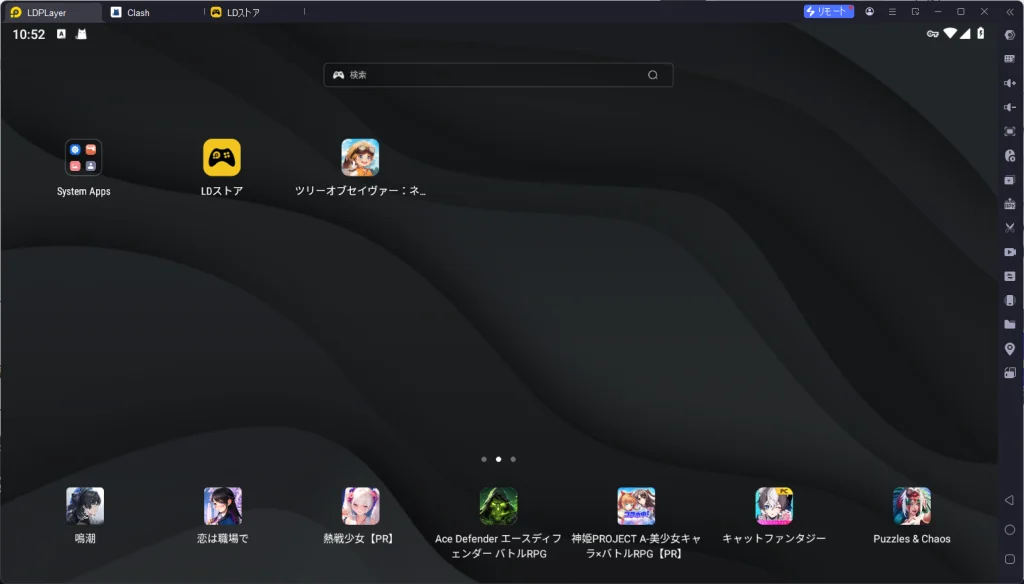The image size is (1024, 584).
Task: Toggle fullscreen using the sidebar icon
Action: click(1010, 131)
